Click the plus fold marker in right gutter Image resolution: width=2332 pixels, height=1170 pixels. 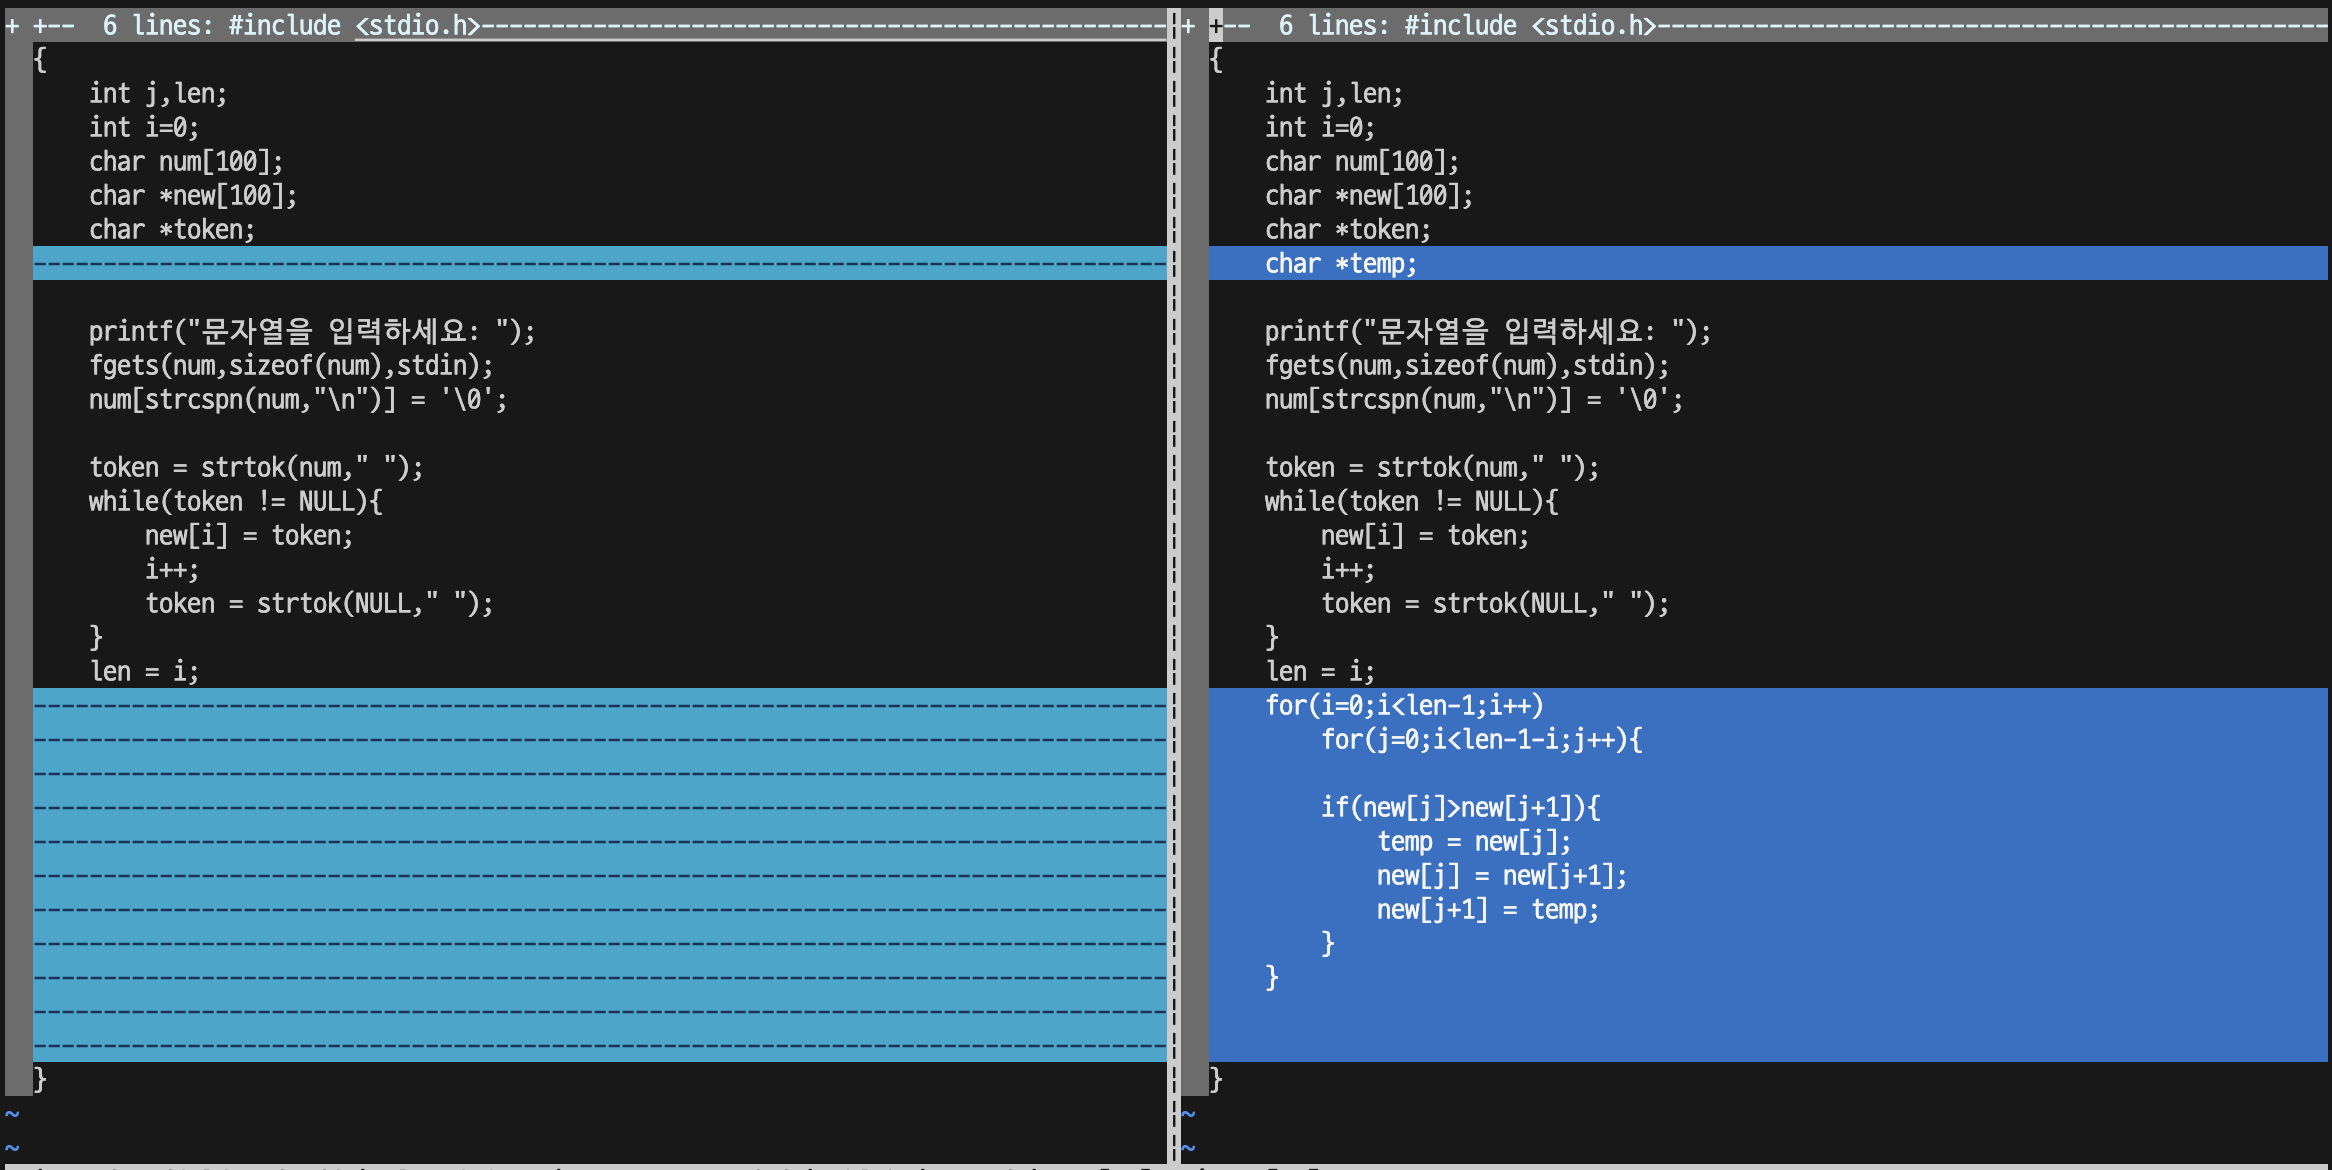point(1188,26)
